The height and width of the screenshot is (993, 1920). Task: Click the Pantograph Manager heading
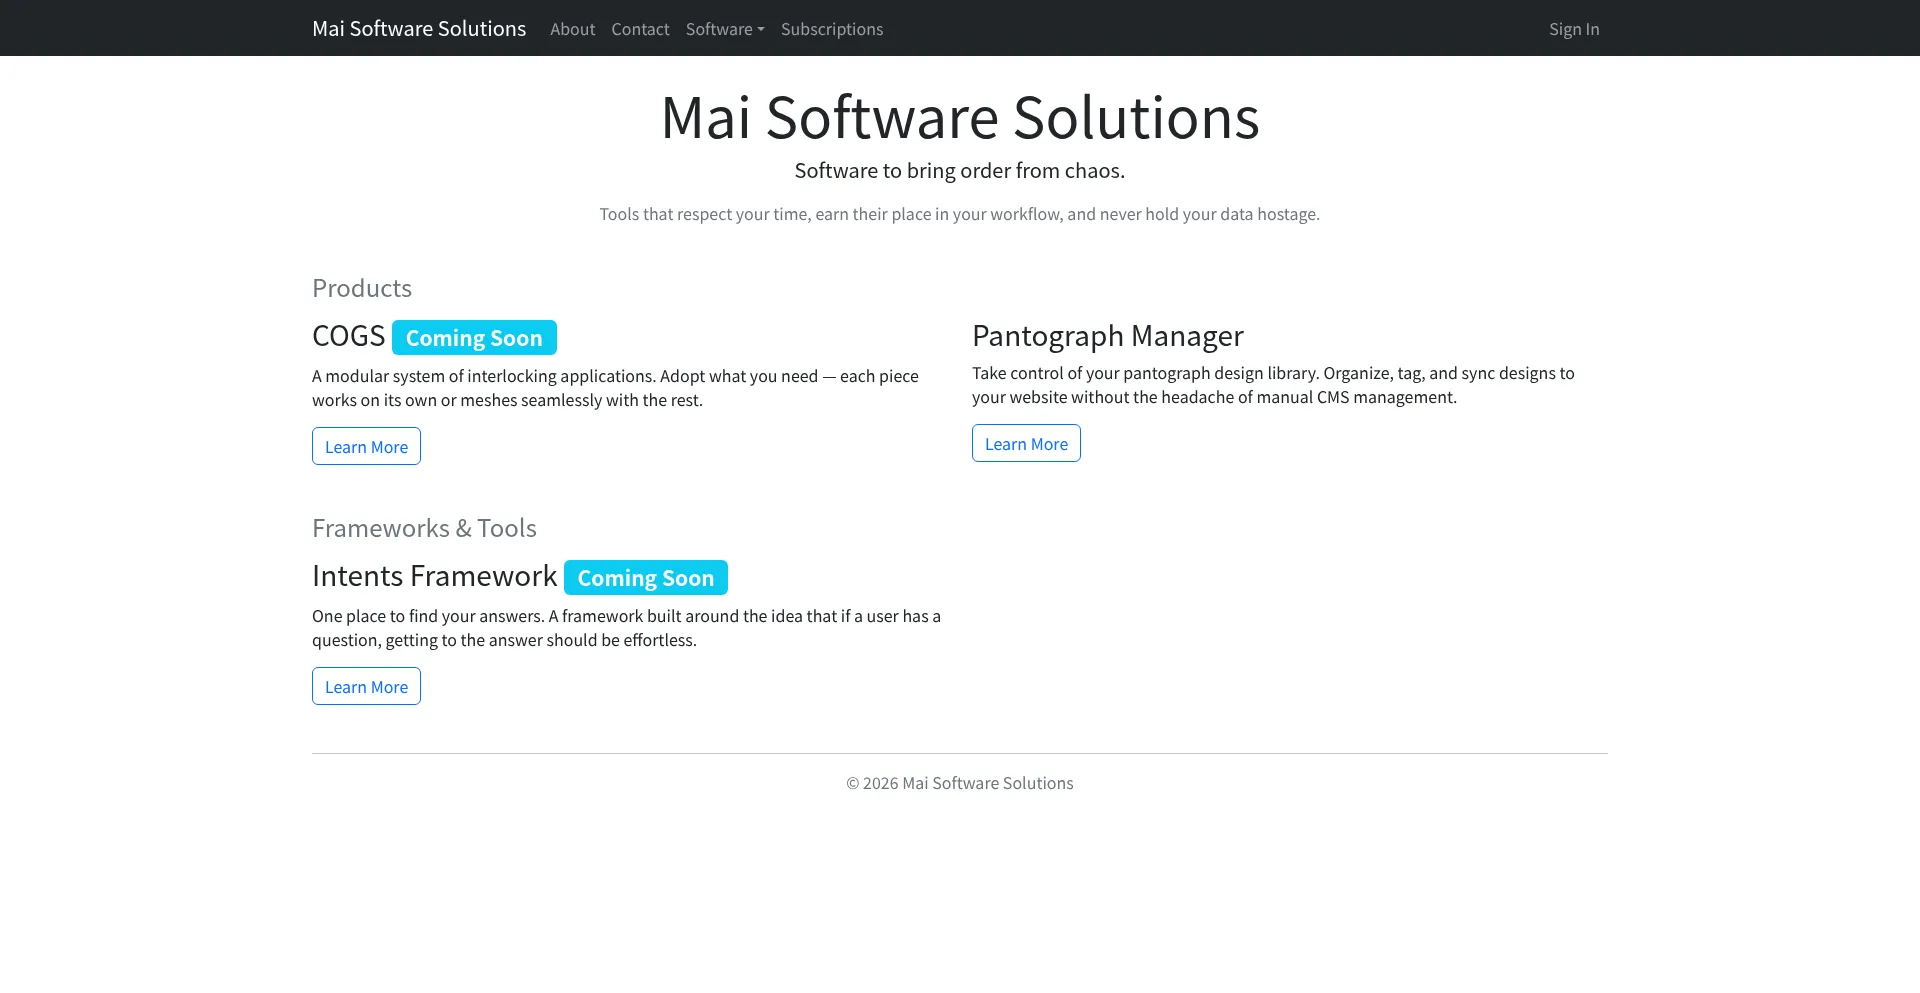(1108, 336)
